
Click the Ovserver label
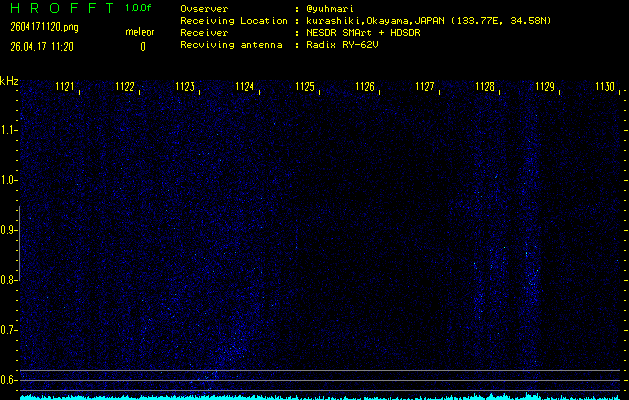pyautogui.click(x=204, y=9)
